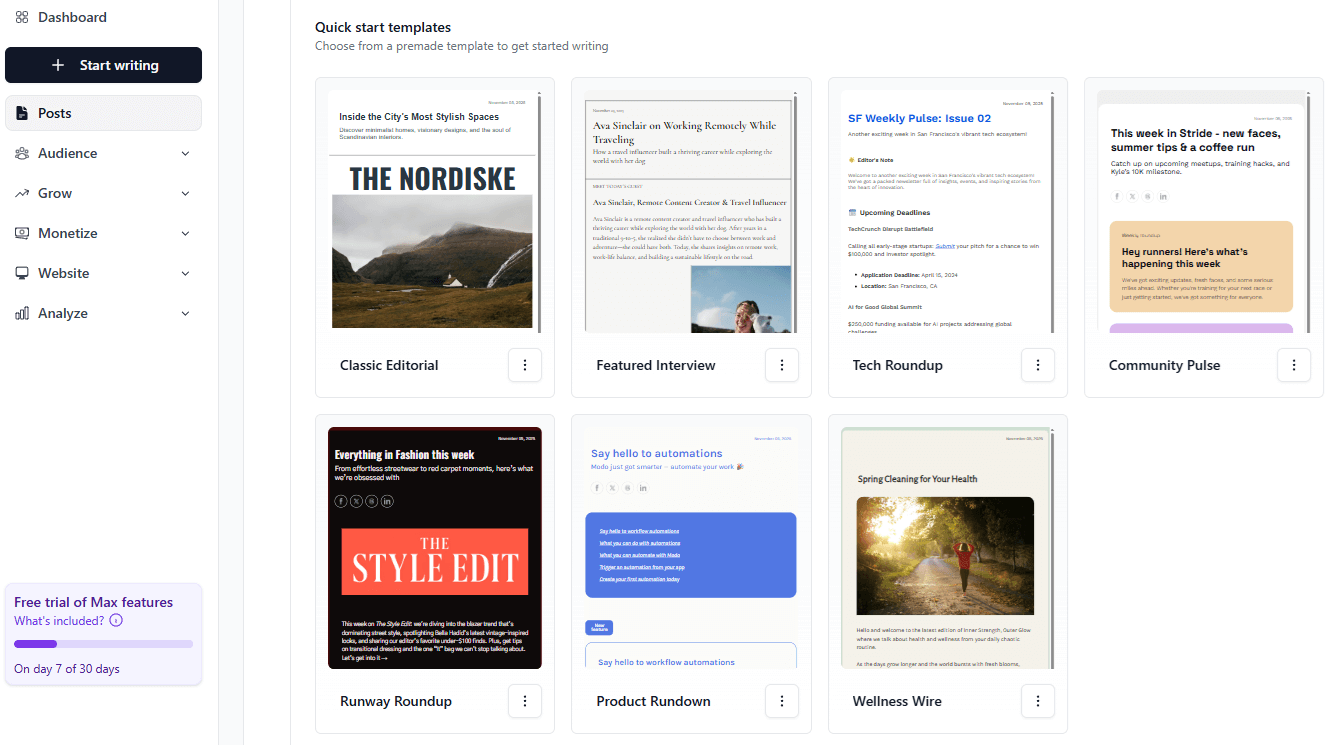Open three-dot menu for Featured Interview
This screenshot has width=1344, height=745.
click(x=781, y=365)
